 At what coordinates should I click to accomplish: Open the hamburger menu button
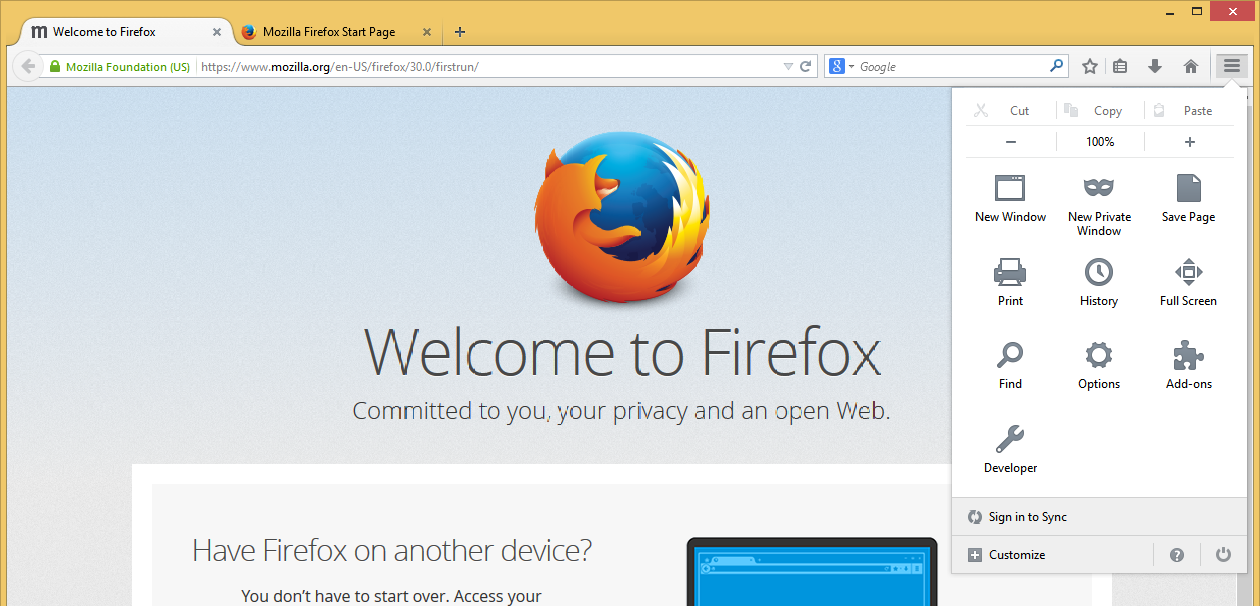[x=1231, y=66]
